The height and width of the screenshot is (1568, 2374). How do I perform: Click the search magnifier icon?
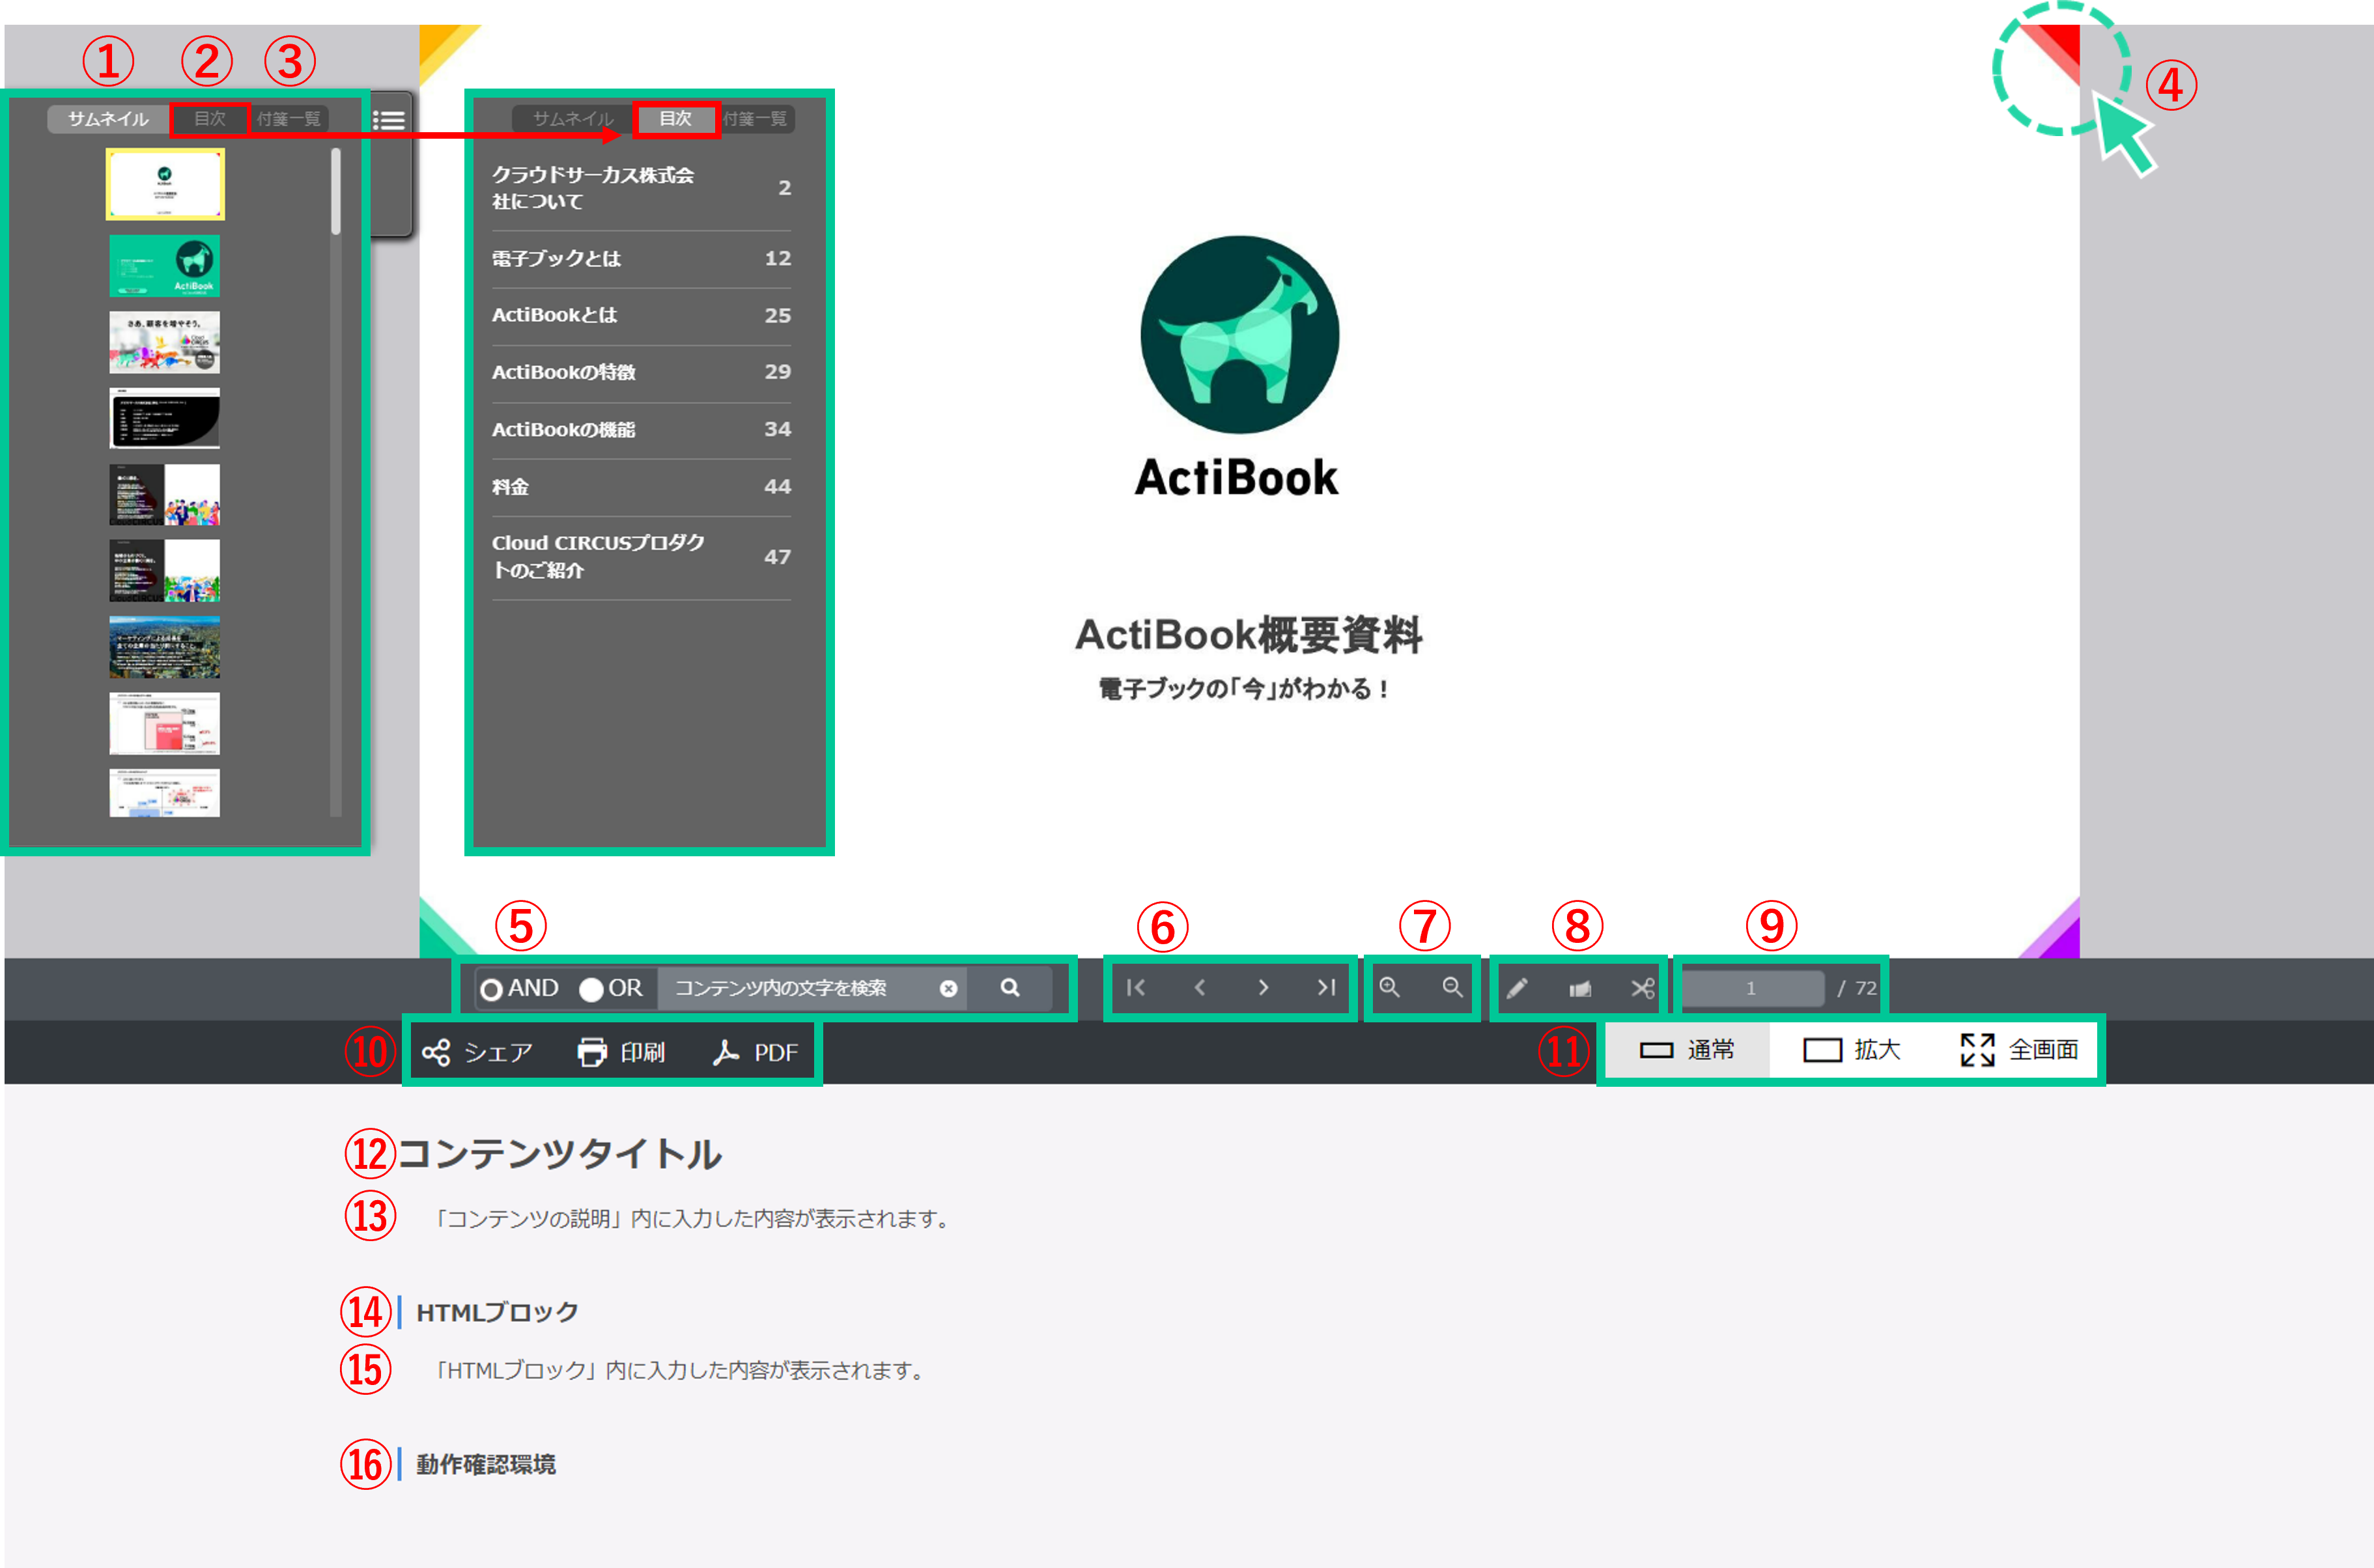1010,988
